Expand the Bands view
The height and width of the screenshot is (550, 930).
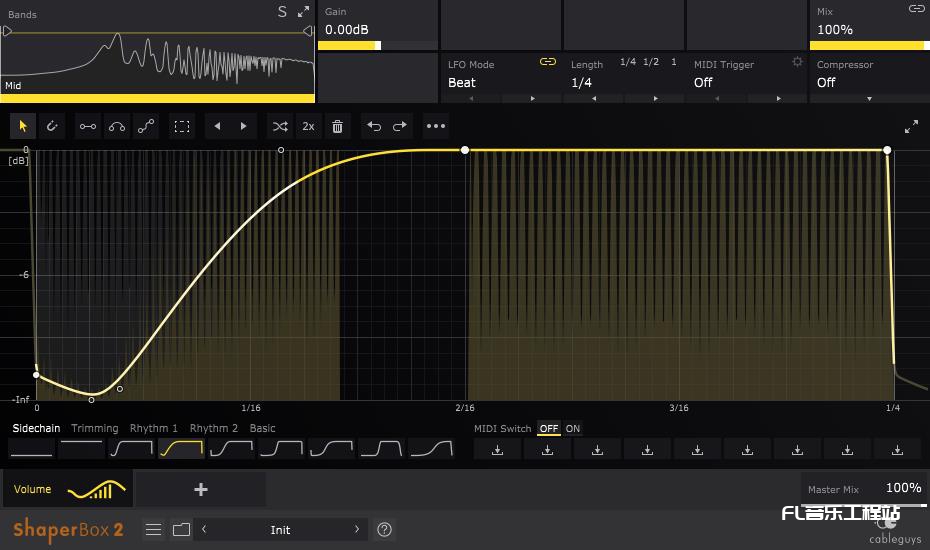[304, 11]
